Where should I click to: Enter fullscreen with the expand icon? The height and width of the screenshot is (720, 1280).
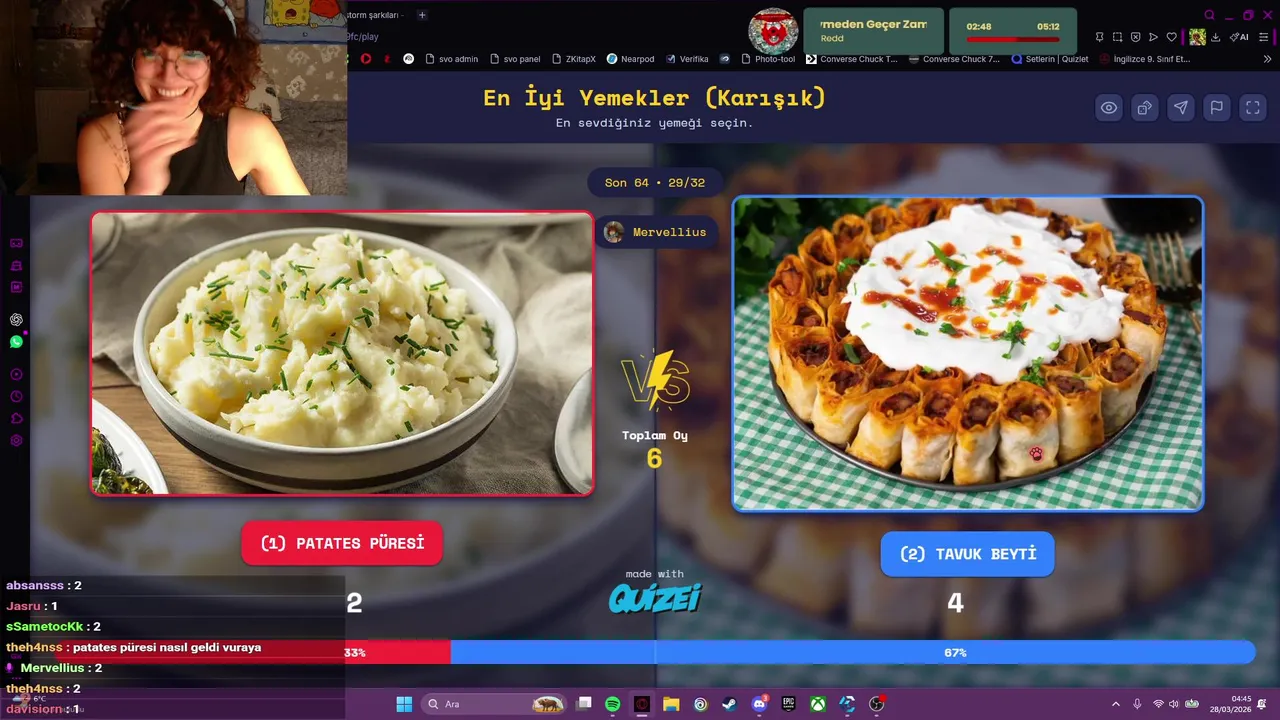(x=1253, y=108)
